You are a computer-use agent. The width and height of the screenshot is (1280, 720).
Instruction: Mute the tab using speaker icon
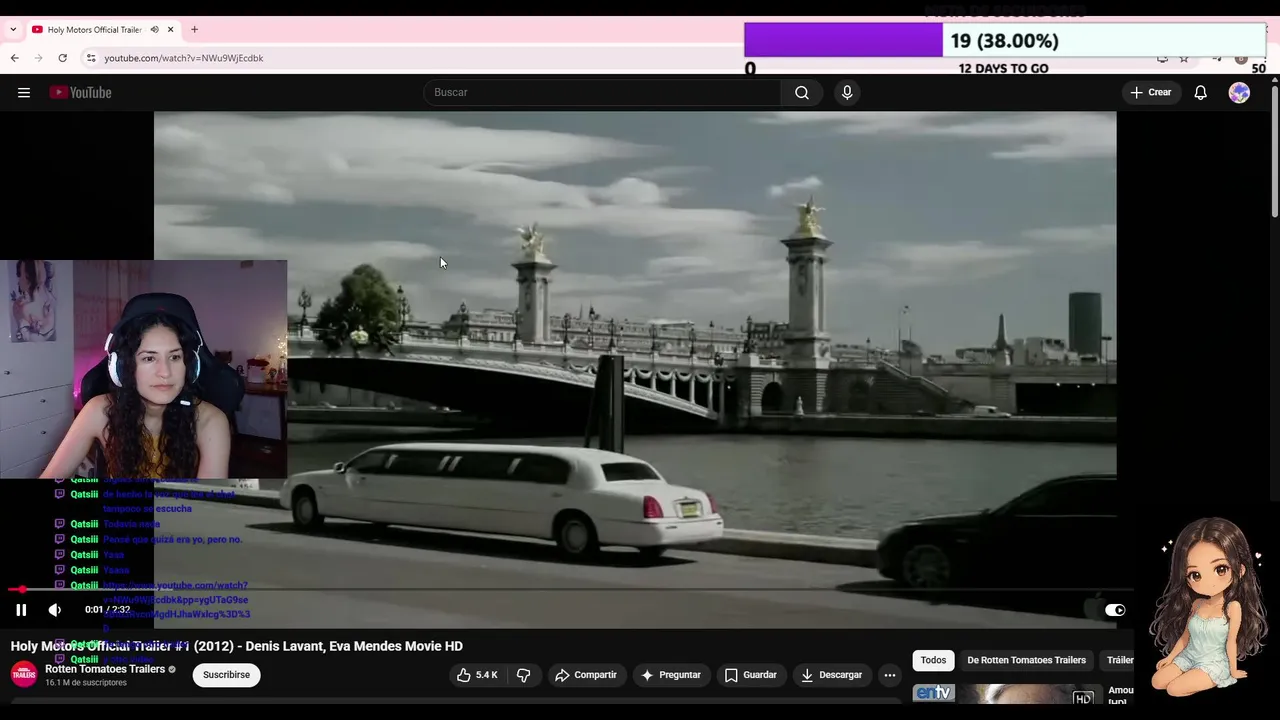point(154,29)
